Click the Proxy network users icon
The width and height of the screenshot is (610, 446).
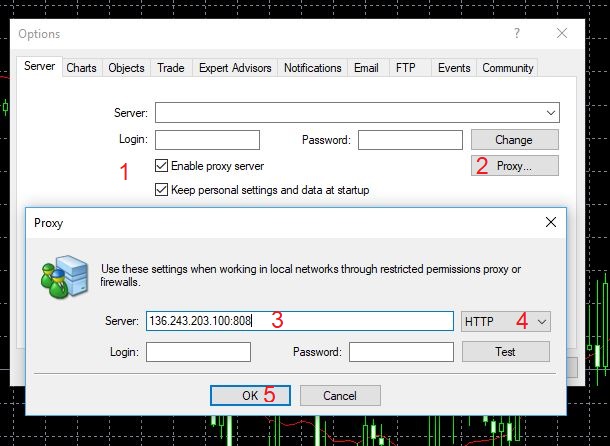(x=65, y=277)
